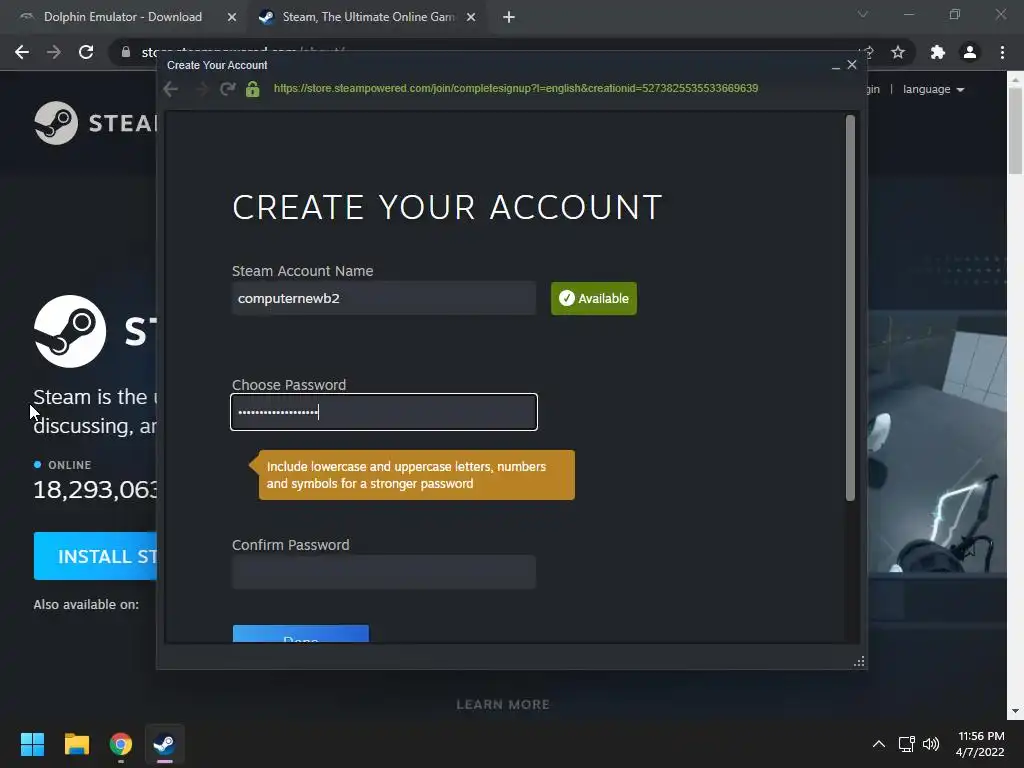Image resolution: width=1024 pixels, height=768 pixels.
Task: Click the green Available indicator
Action: click(x=594, y=298)
